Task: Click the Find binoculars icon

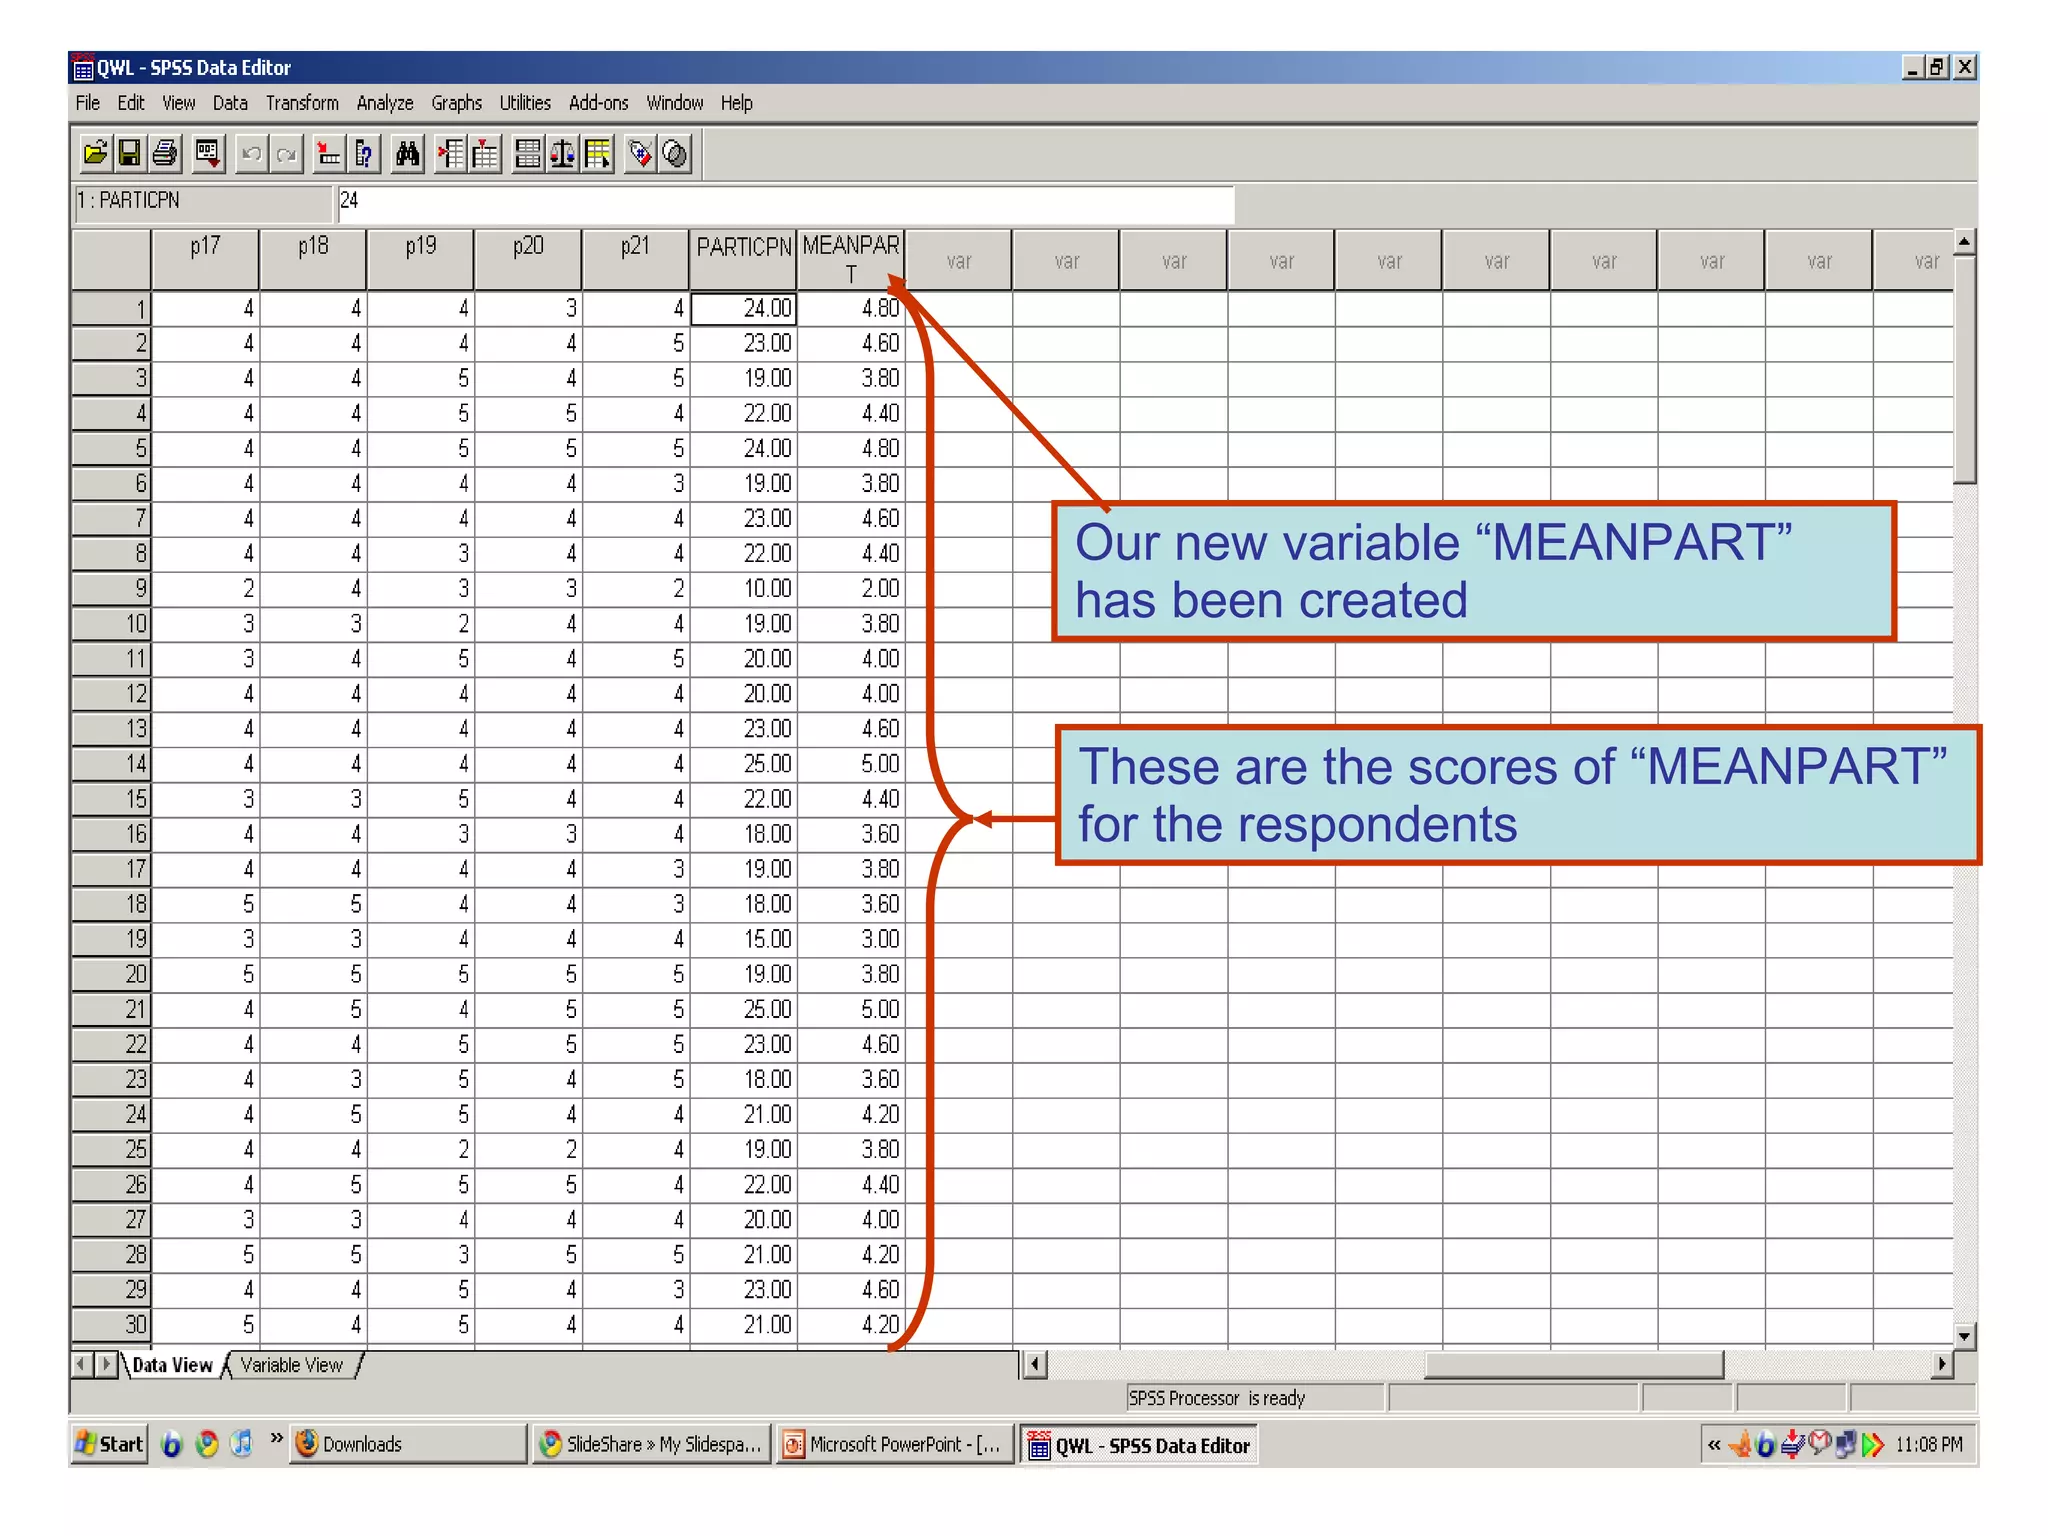Action: (x=407, y=154)
